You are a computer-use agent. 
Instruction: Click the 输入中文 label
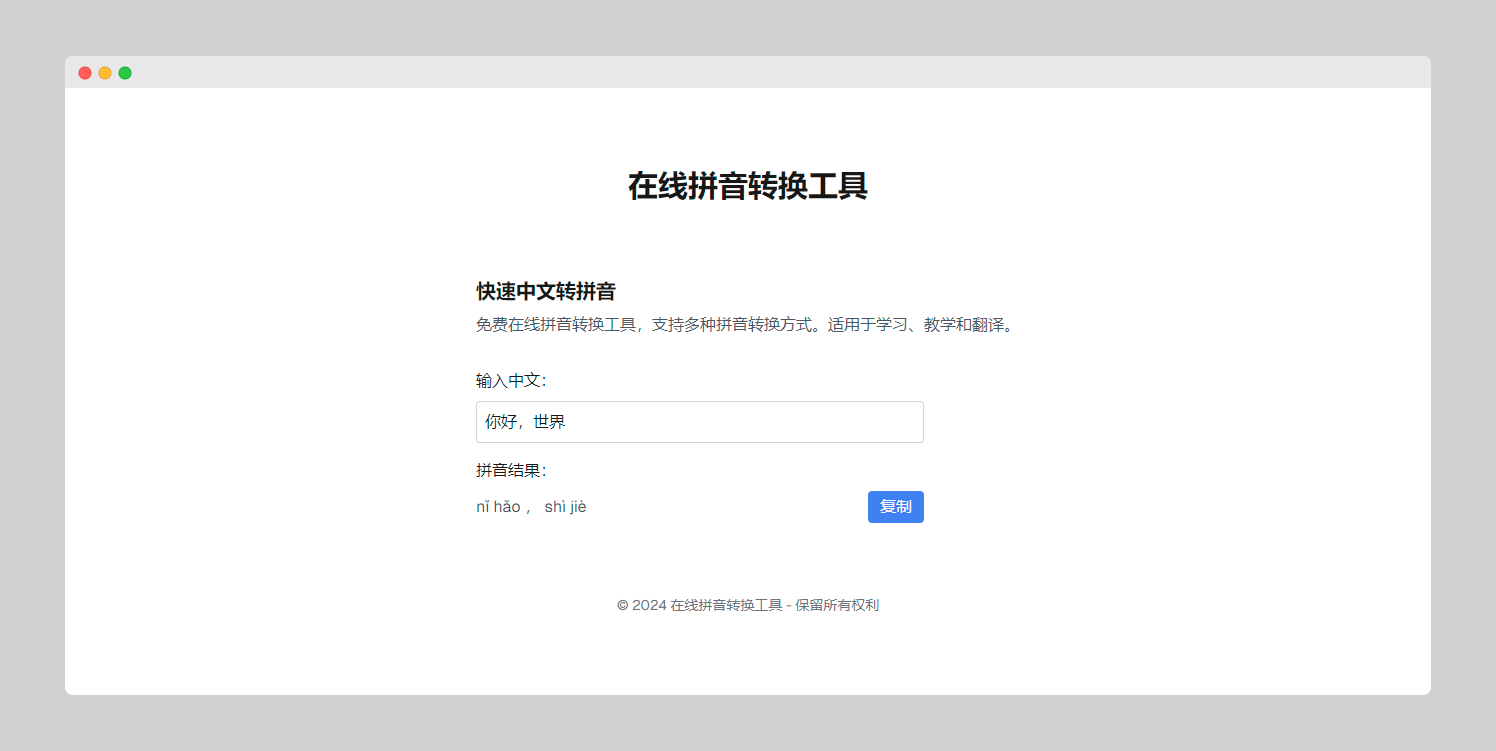pos(510,381)
